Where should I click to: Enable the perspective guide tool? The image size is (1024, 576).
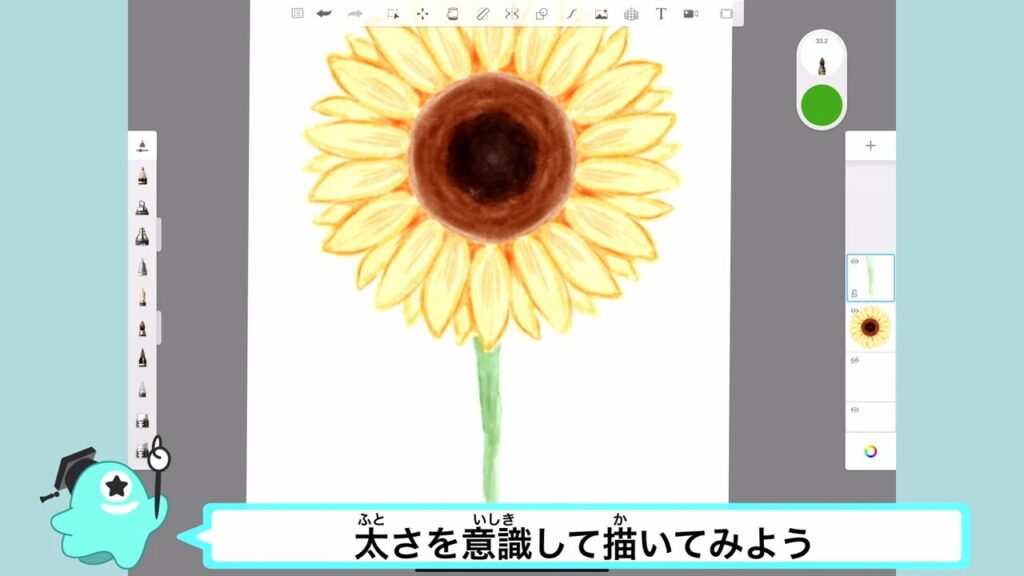[x=631, y=14]
